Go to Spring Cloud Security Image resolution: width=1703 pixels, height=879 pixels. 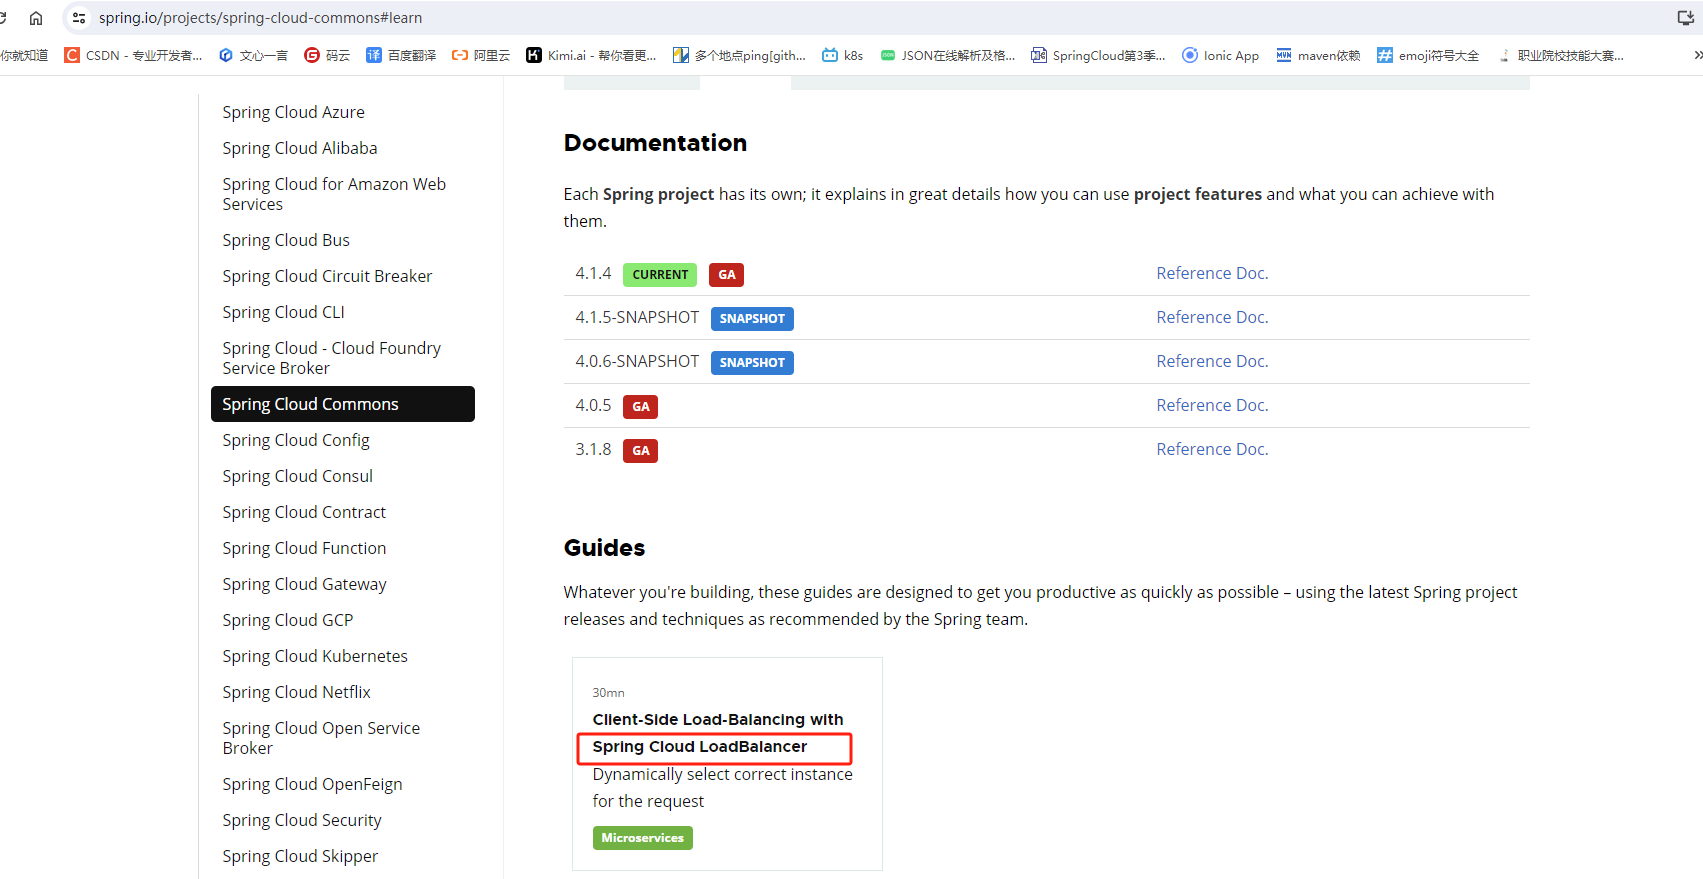click(x=302, y=820)
